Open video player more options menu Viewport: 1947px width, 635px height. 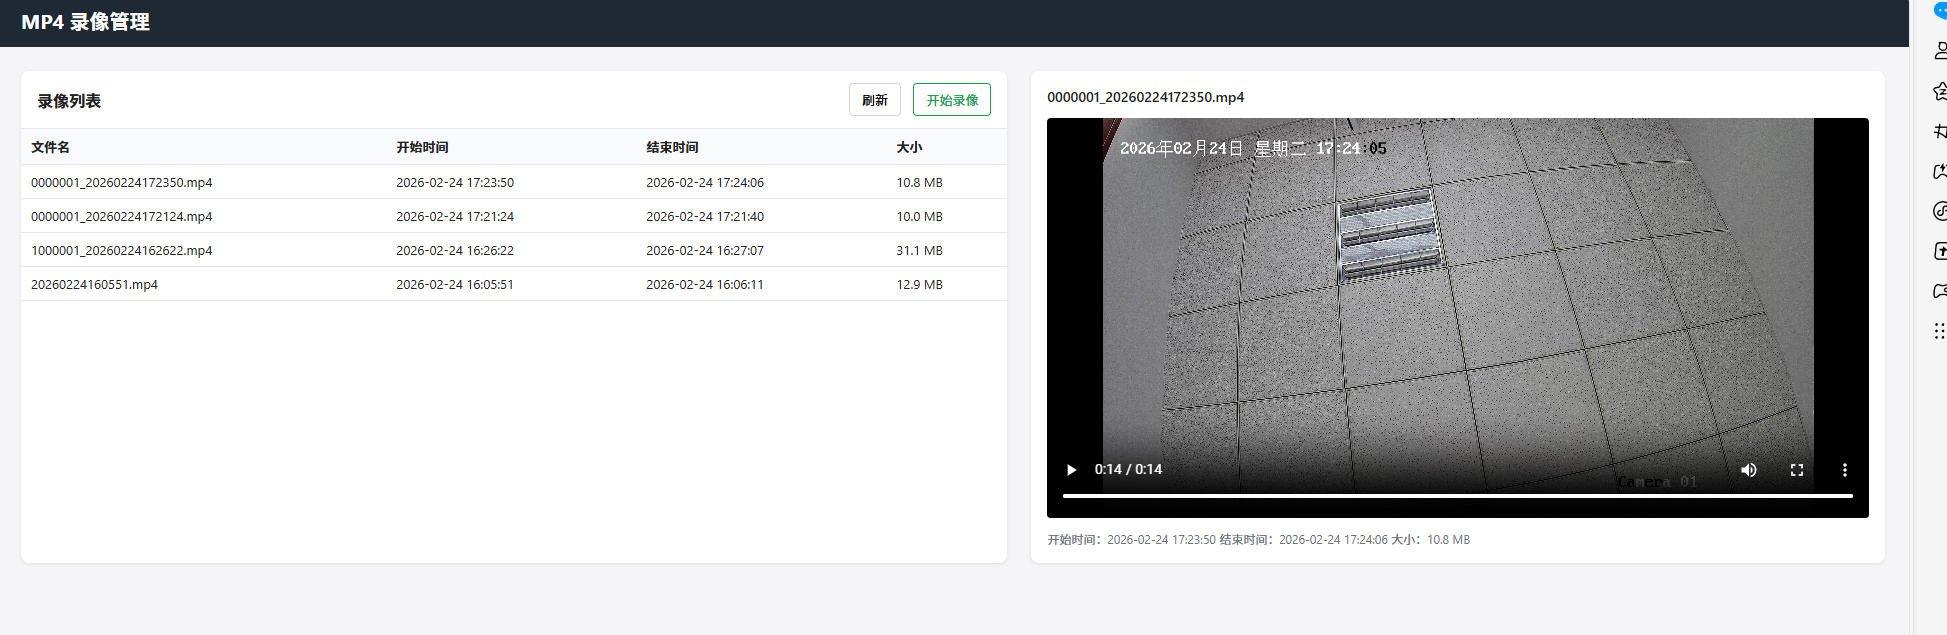(1845, 470)
